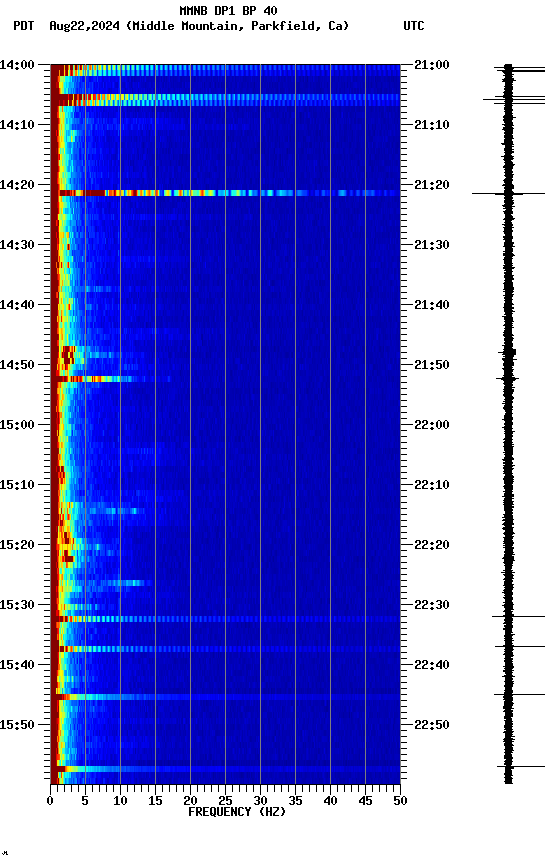Click the strong spectrogram band near 14:06 PDT
552x864 pixels.
coord(225,100)
